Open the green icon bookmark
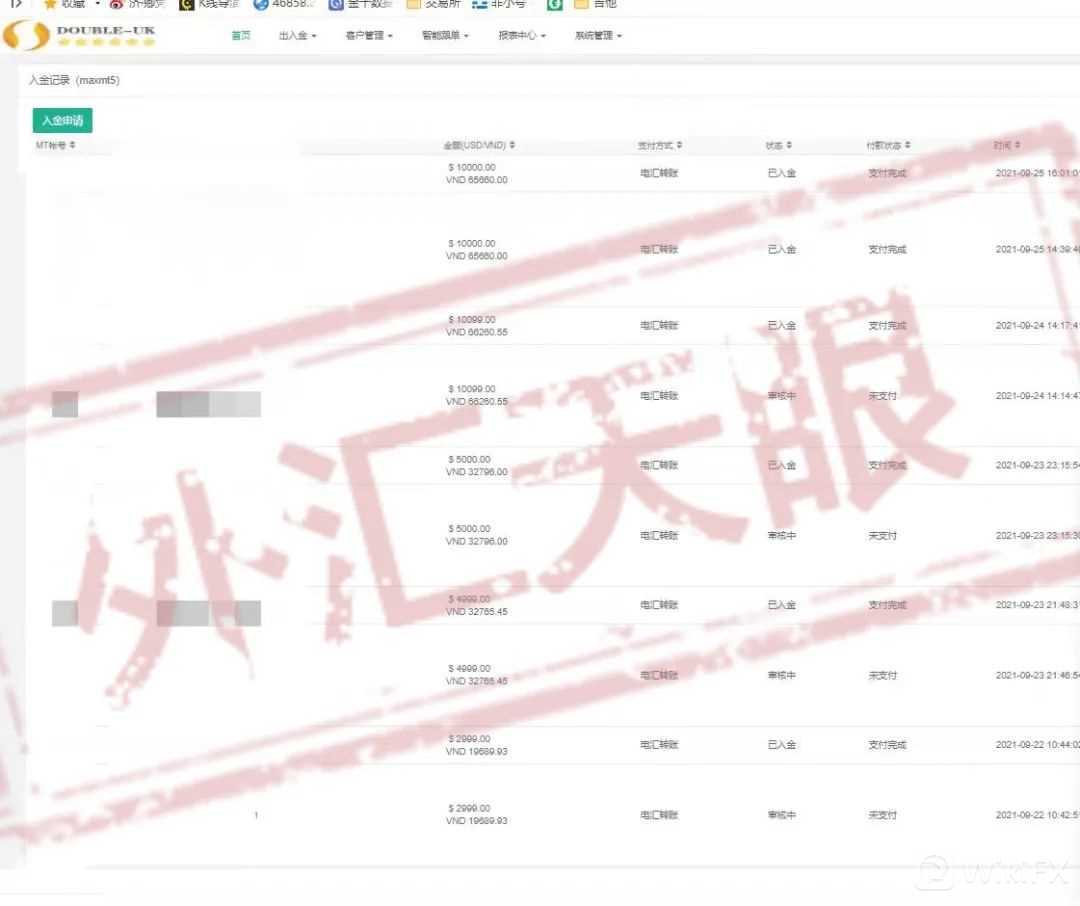The height and width of the screenshot is (906, 1080). pyautogui.click(x=554, y=4)
